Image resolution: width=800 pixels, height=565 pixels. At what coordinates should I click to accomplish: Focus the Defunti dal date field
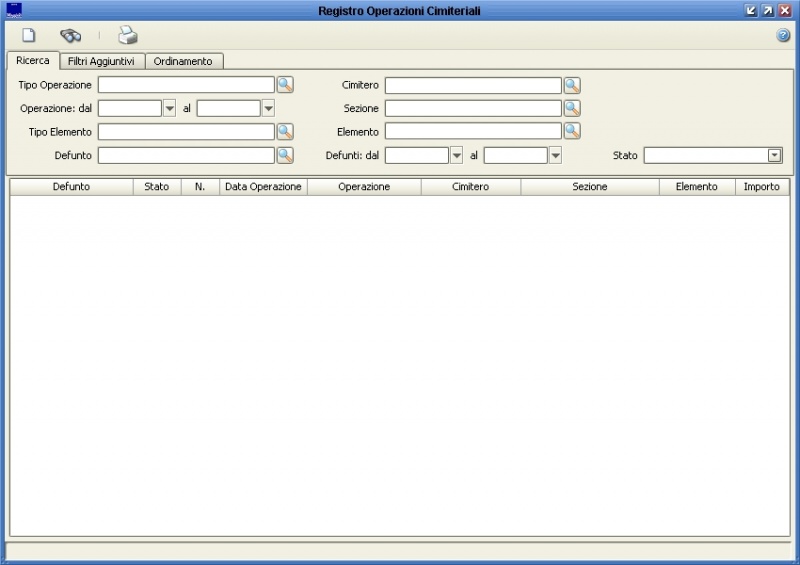click(x=417, y=155)
